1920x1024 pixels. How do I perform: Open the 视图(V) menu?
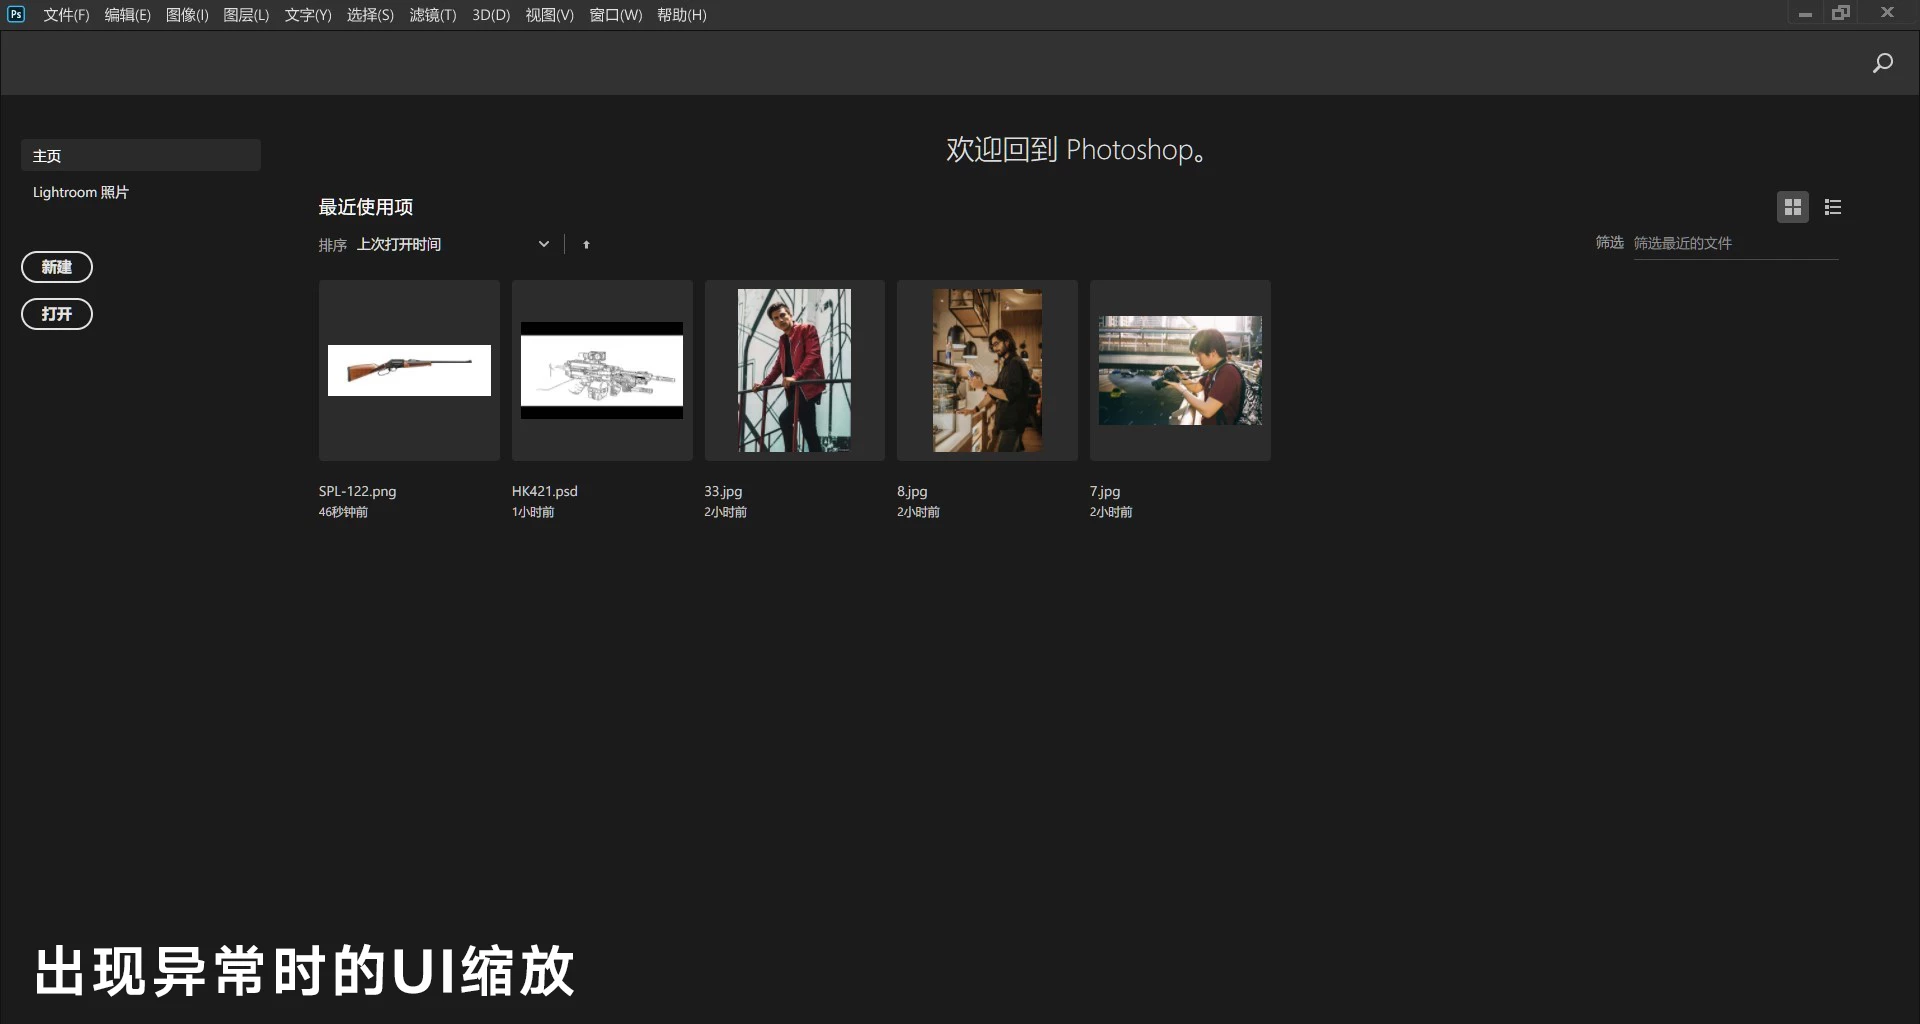tap(550, 15)
